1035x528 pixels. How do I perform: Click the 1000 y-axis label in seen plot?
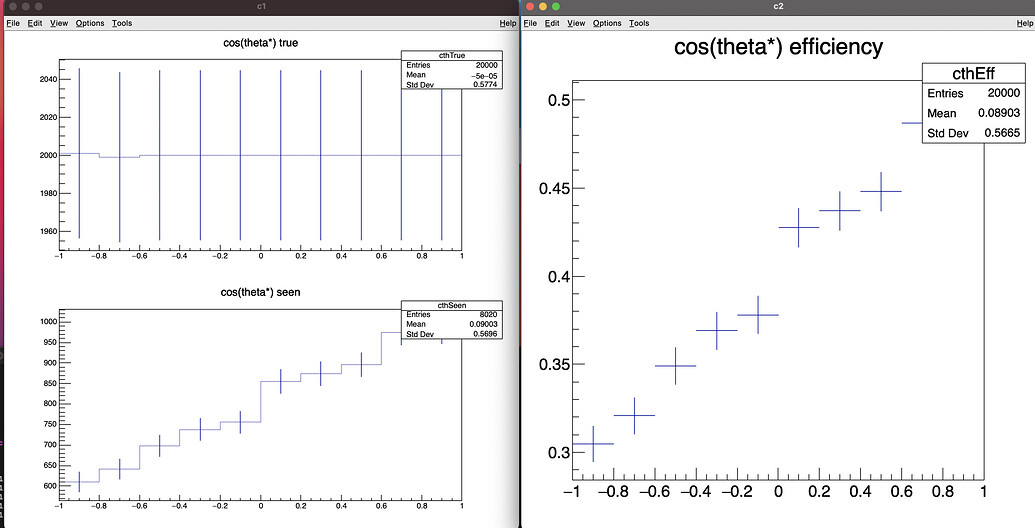point(48,322)
